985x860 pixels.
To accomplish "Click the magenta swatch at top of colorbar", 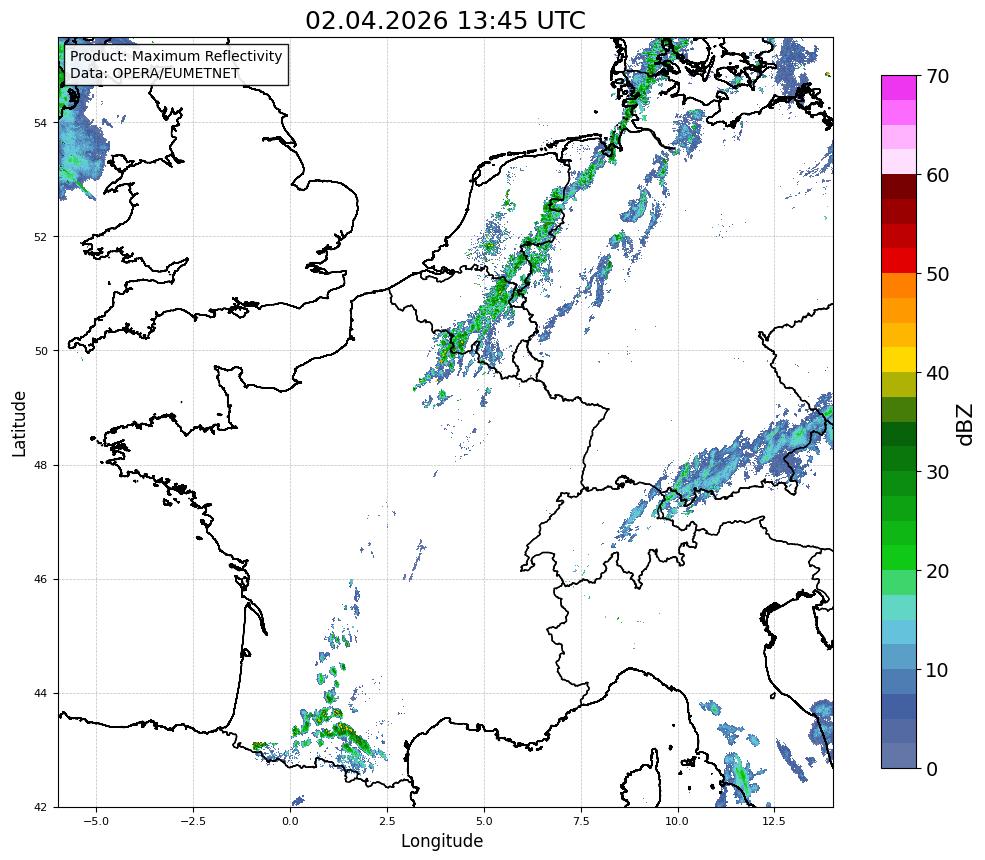I will click(899, 88).
